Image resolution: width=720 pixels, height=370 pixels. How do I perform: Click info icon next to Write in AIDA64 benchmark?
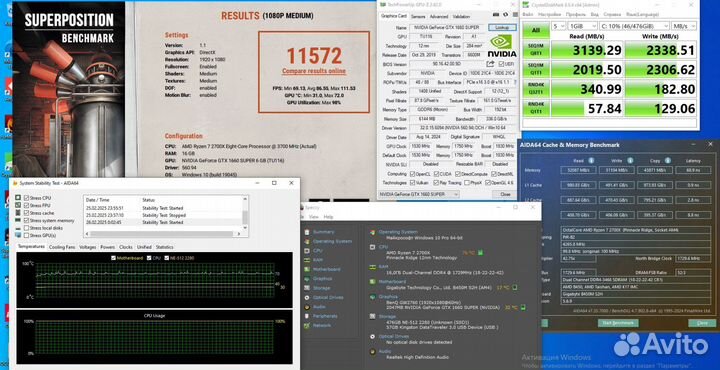pyautogui.click(x=630, y=161)
